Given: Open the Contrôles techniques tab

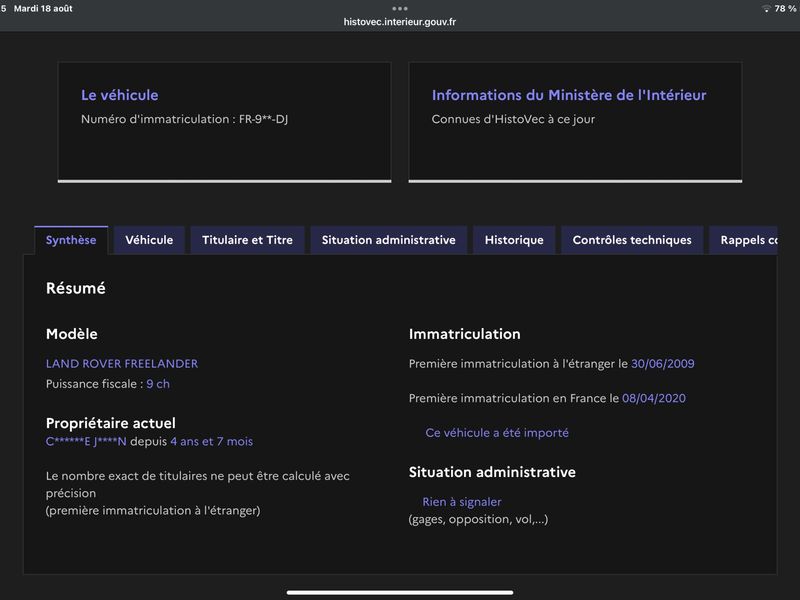Looking at the screenshot, I should (x=632, y=240).
